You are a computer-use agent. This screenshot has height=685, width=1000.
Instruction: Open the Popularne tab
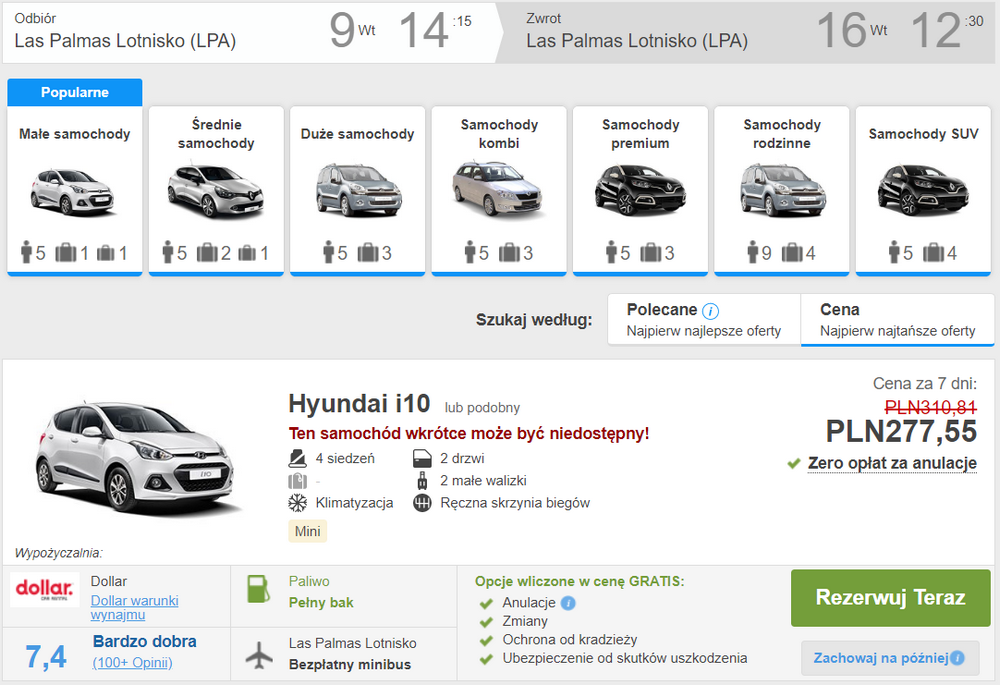(75, 92)
